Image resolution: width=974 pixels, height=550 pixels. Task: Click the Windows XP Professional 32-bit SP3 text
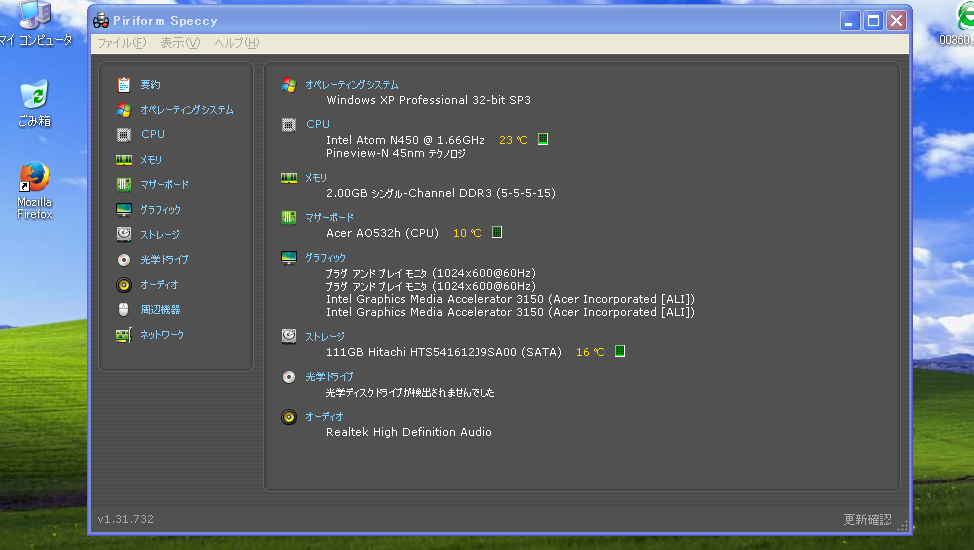(x=429, y=100)
